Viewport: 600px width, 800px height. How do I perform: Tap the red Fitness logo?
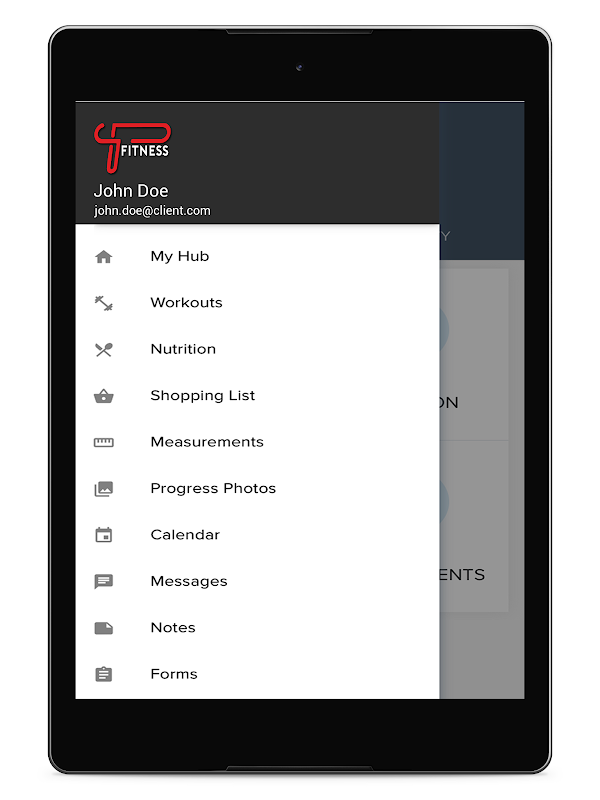[x=132, y=147]
